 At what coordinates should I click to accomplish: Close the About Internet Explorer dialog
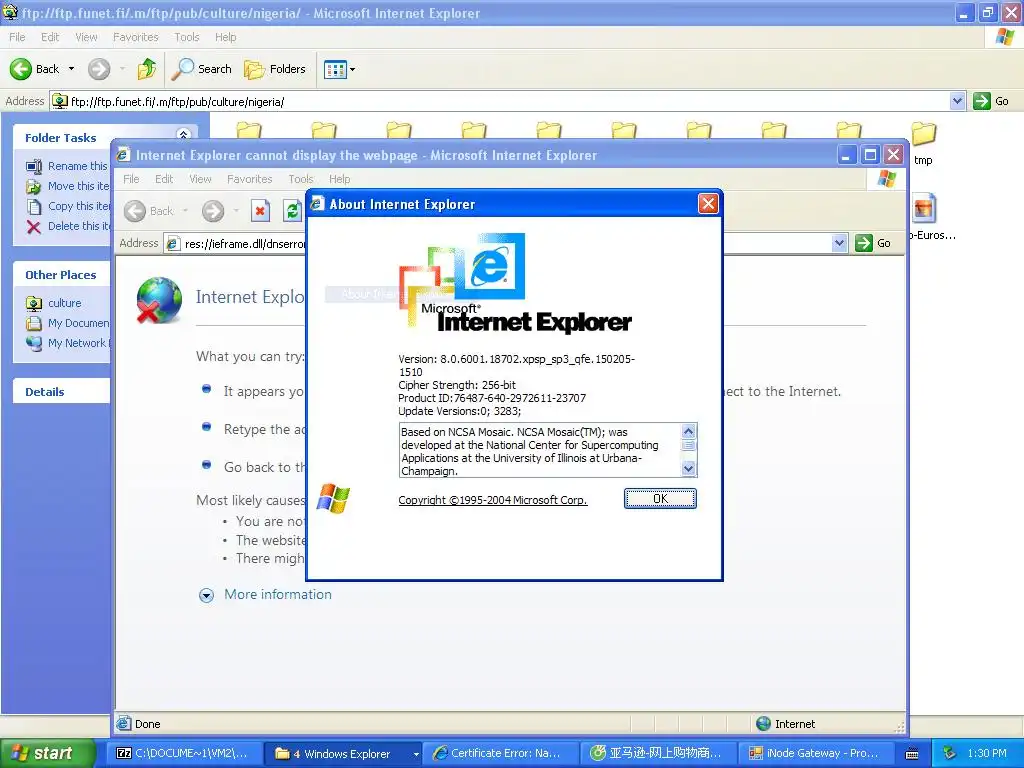click(x=708, y=204)
